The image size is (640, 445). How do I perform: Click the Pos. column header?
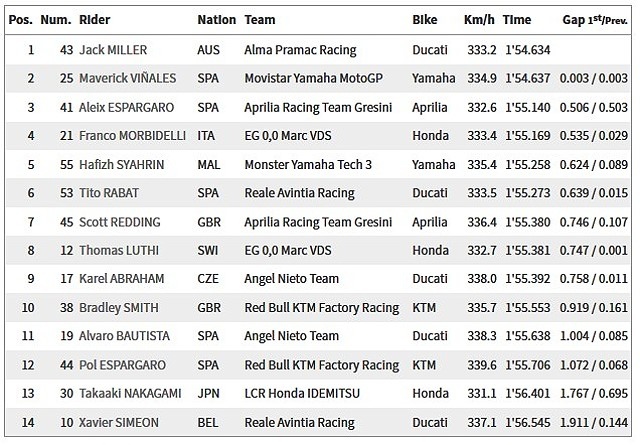pos(21,19)
